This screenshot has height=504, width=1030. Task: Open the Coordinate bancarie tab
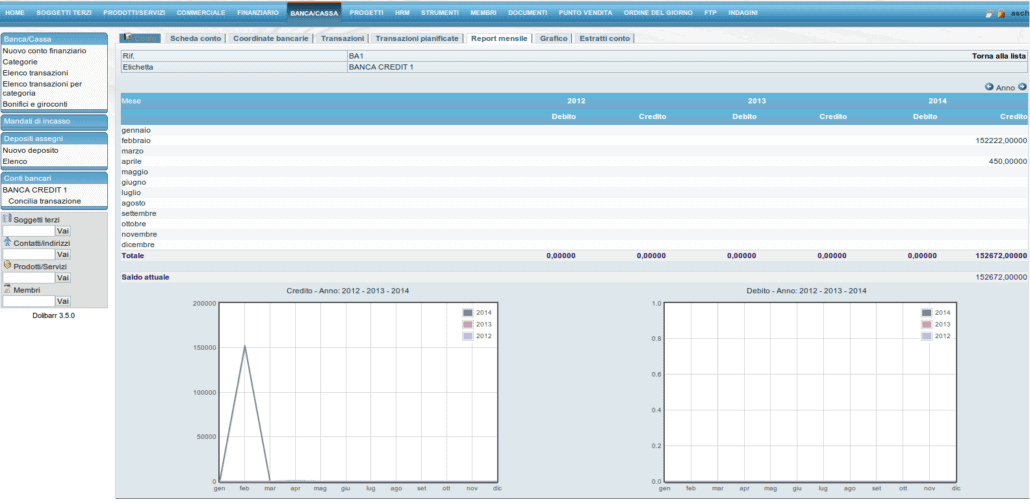pyautogui.click(x=270, y=38)
